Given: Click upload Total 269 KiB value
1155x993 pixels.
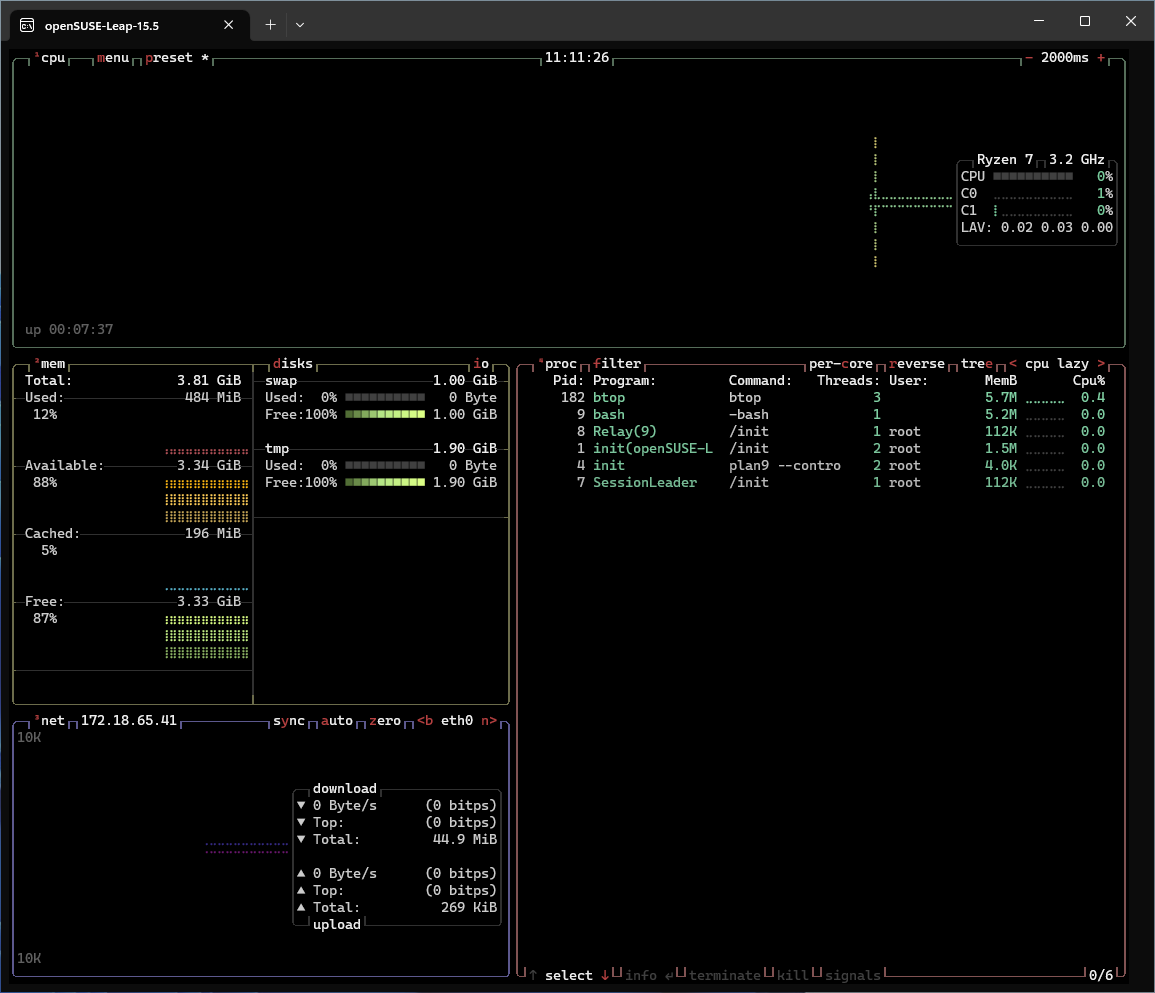Looking at the screenshot, I should [x=469, y=908].
